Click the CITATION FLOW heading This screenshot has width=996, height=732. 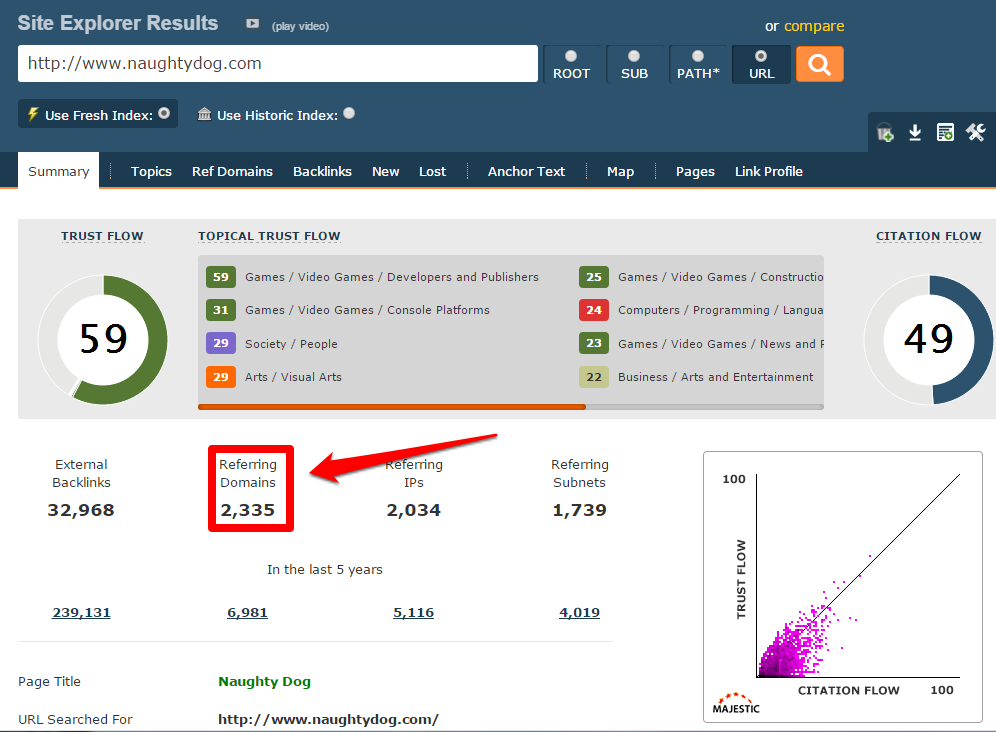coord(929,236)
